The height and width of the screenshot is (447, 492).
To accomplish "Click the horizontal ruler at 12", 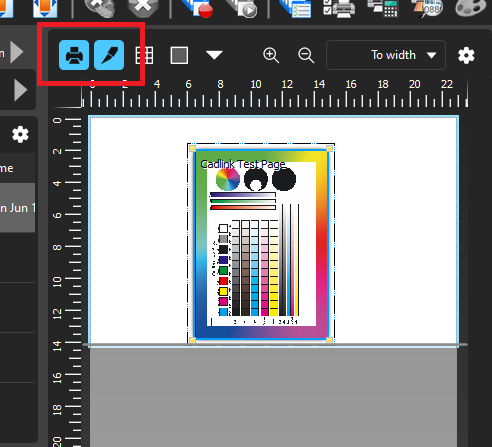I will coord(287,84).
